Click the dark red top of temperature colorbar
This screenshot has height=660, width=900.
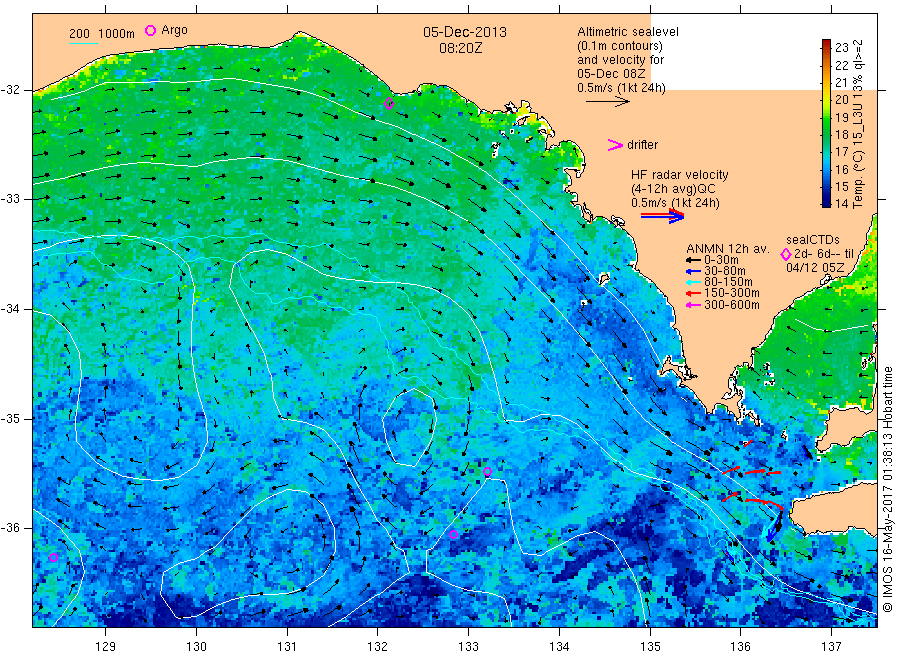826,42
